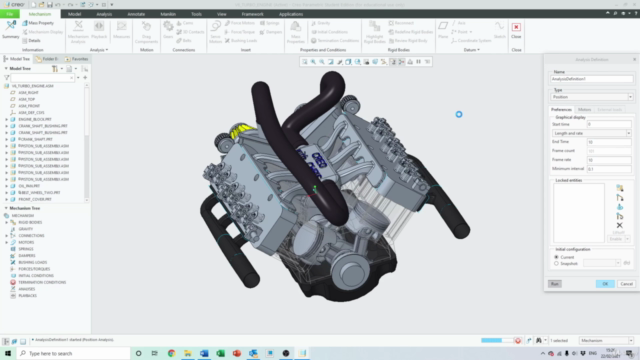Click the delete locked entity X icon
The image size is (640, 360).
(x=620, y=225)
